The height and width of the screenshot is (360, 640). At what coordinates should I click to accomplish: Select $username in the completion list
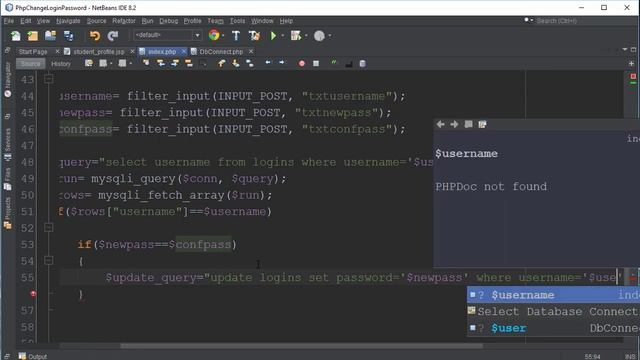tap(553, 295)
